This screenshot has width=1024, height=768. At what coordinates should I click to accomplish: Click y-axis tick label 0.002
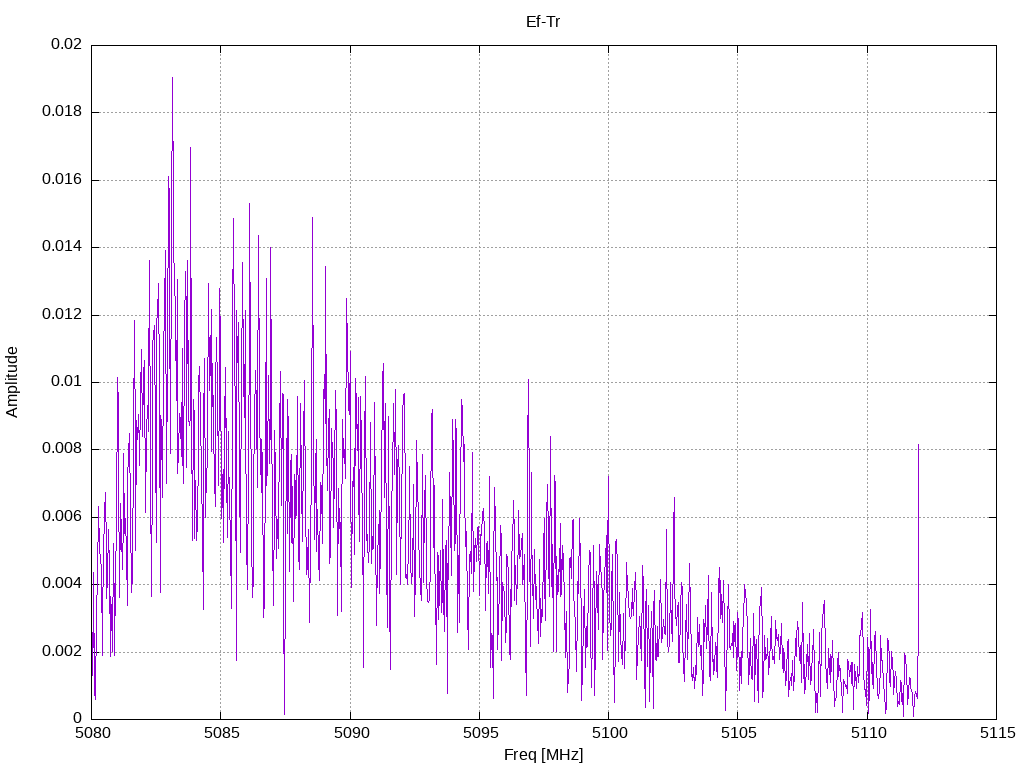tap(62, 651)
